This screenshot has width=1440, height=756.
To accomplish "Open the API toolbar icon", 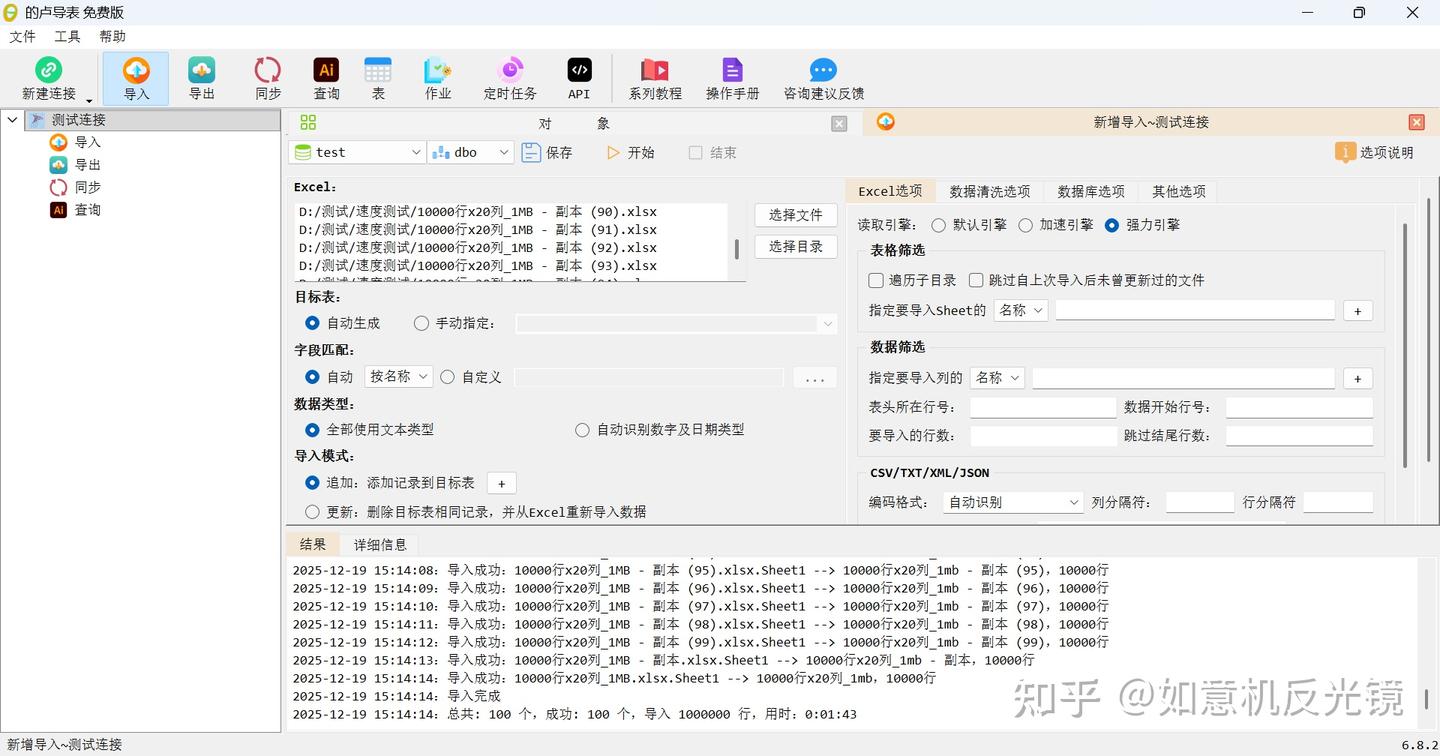I will point(579,69).
